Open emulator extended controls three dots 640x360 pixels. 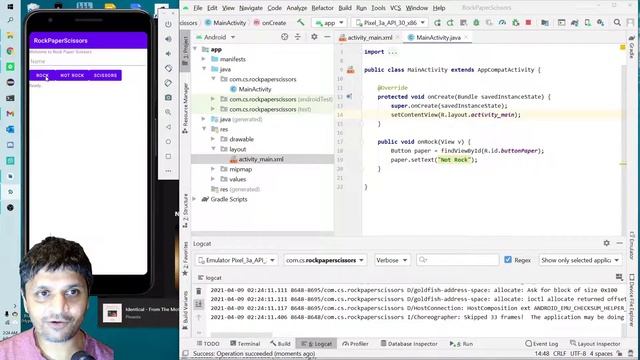[168, 171]
